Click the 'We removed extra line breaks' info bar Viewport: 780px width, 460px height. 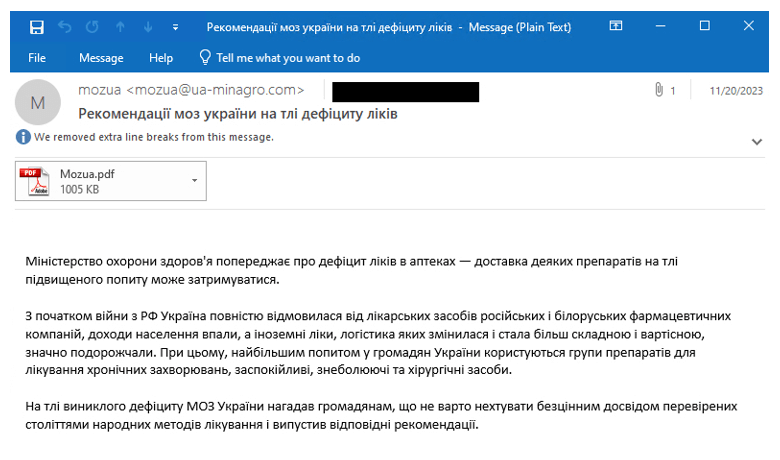pos(153,137)
